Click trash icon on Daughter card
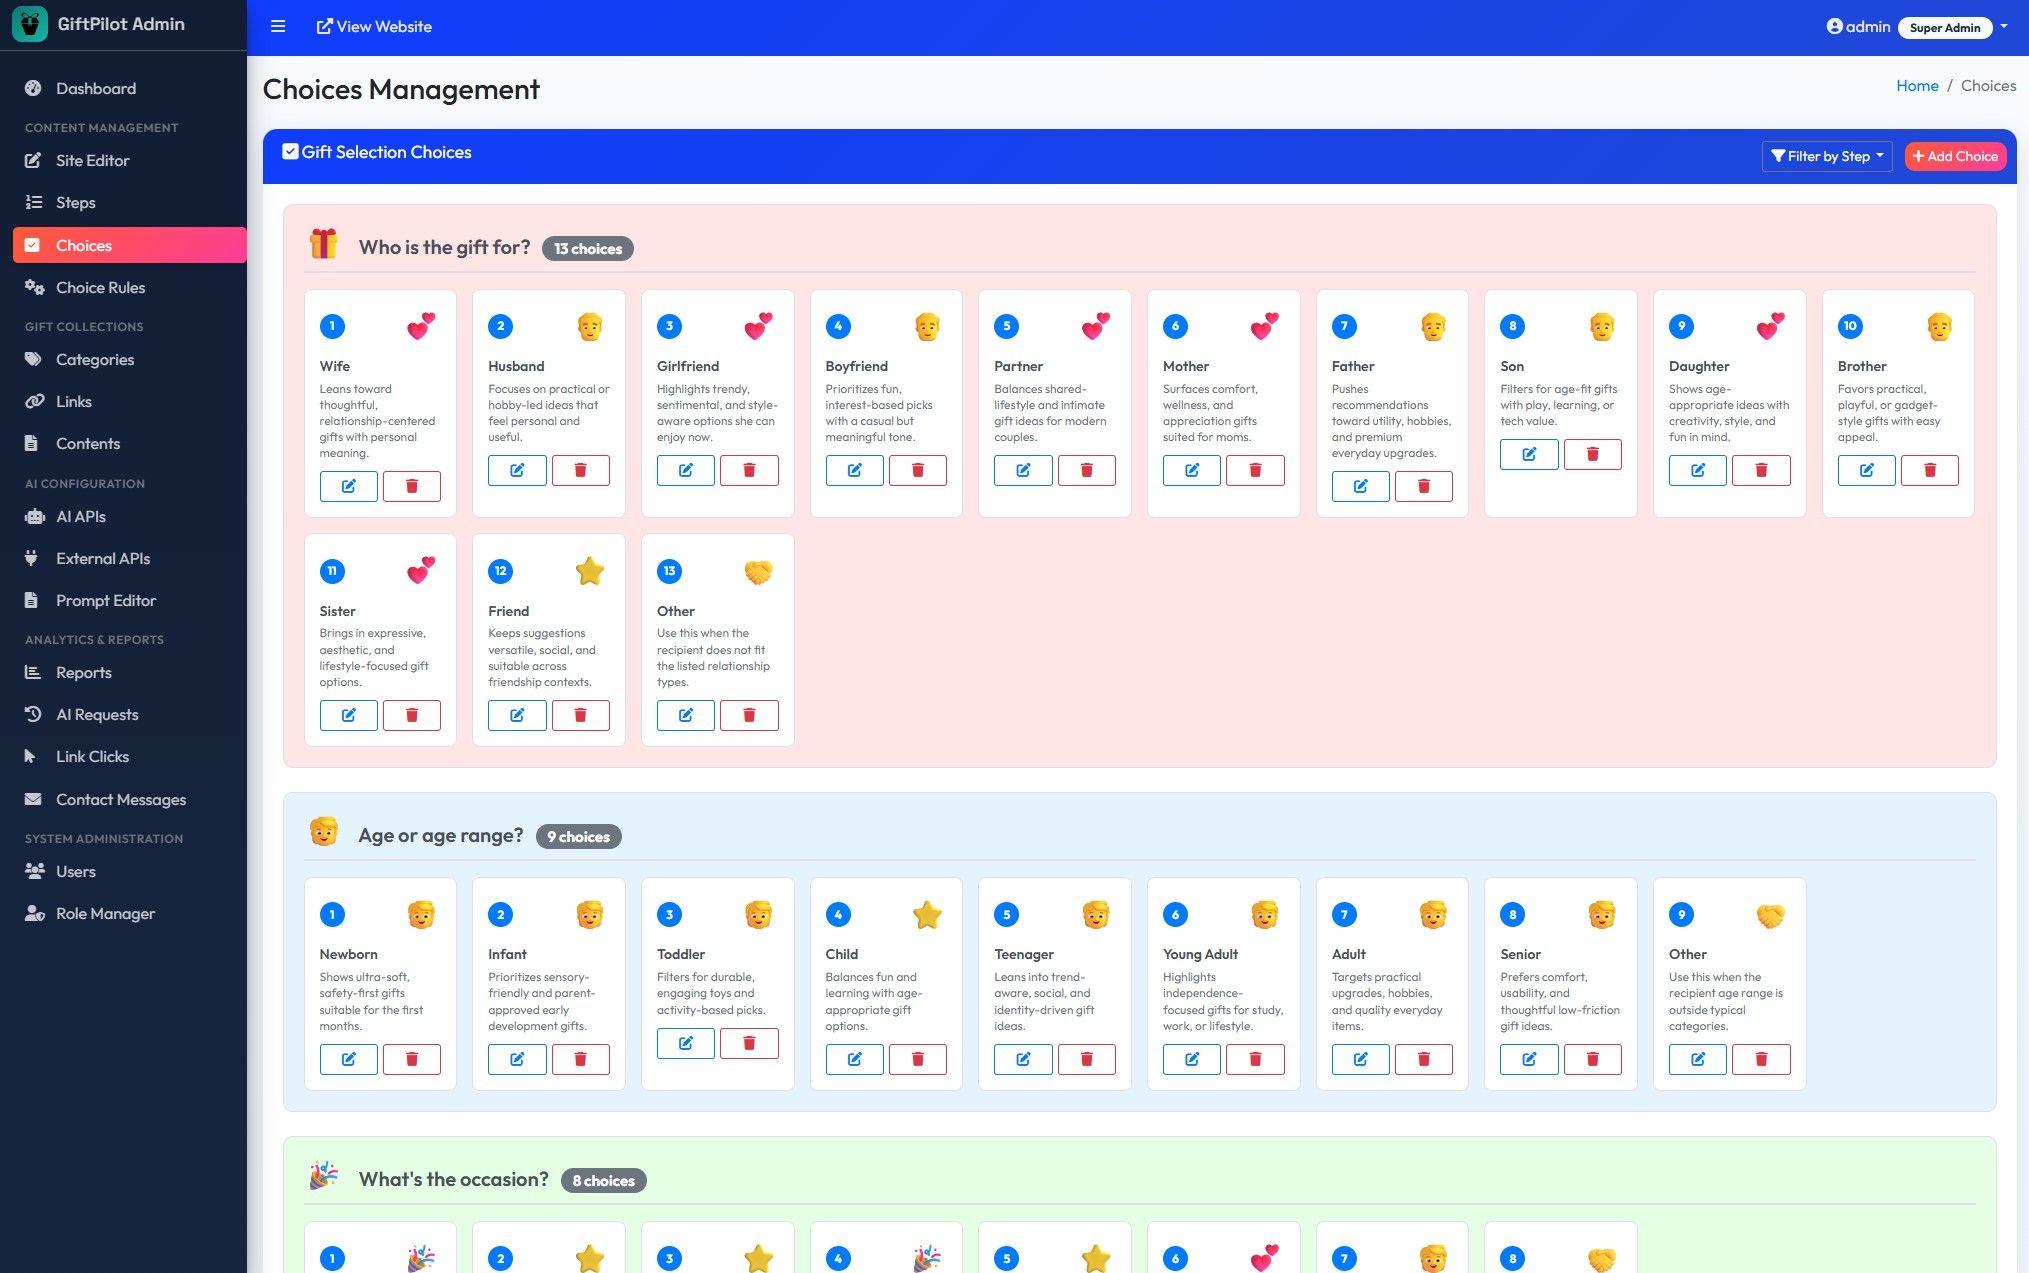The height and width of the screenshot is (1273, 2029). 1761,470
